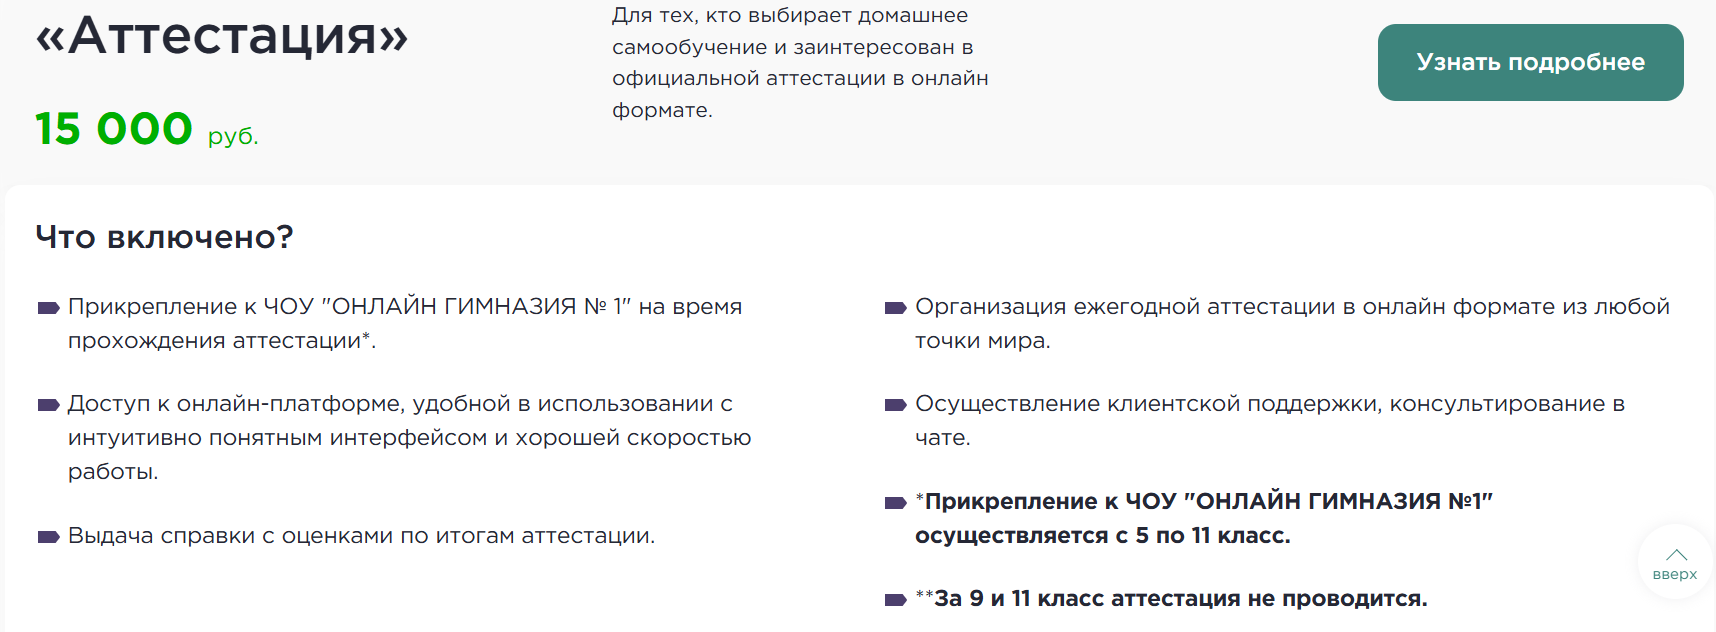Click the flag icon beside the ЧОУ attachment bullet

pyautogui.click(x=46, y=308)
